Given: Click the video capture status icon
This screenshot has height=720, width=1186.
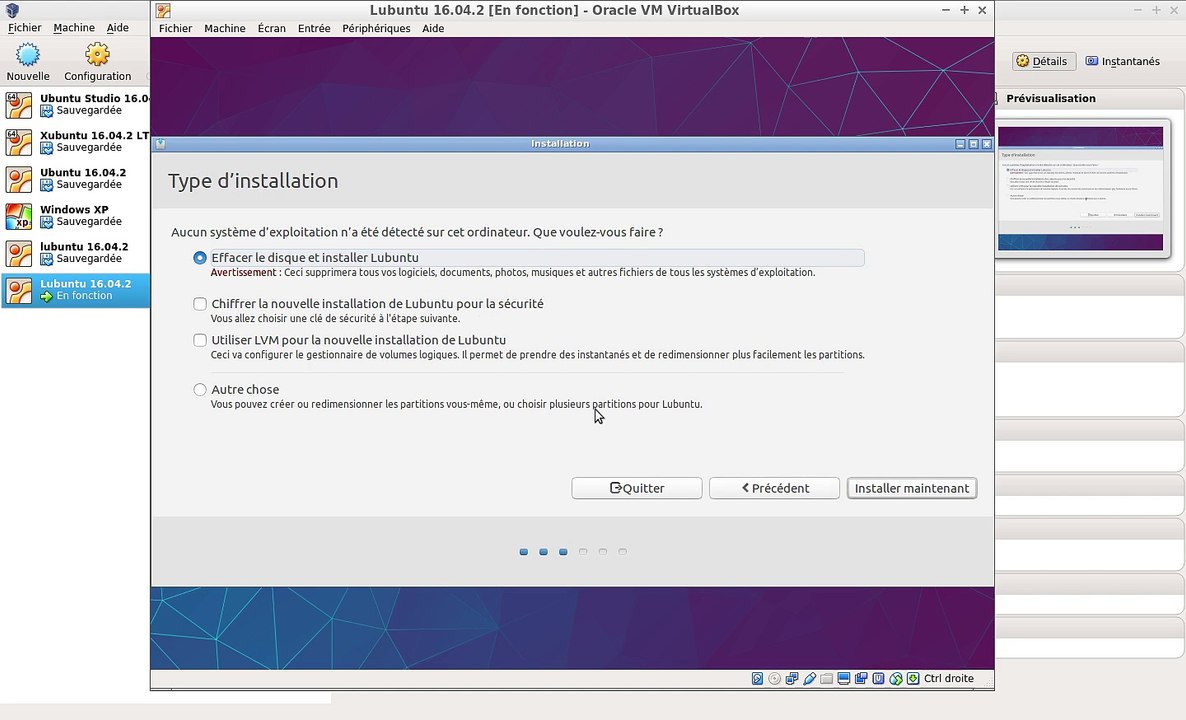Looking at the screenshot, I should point(862,678).
